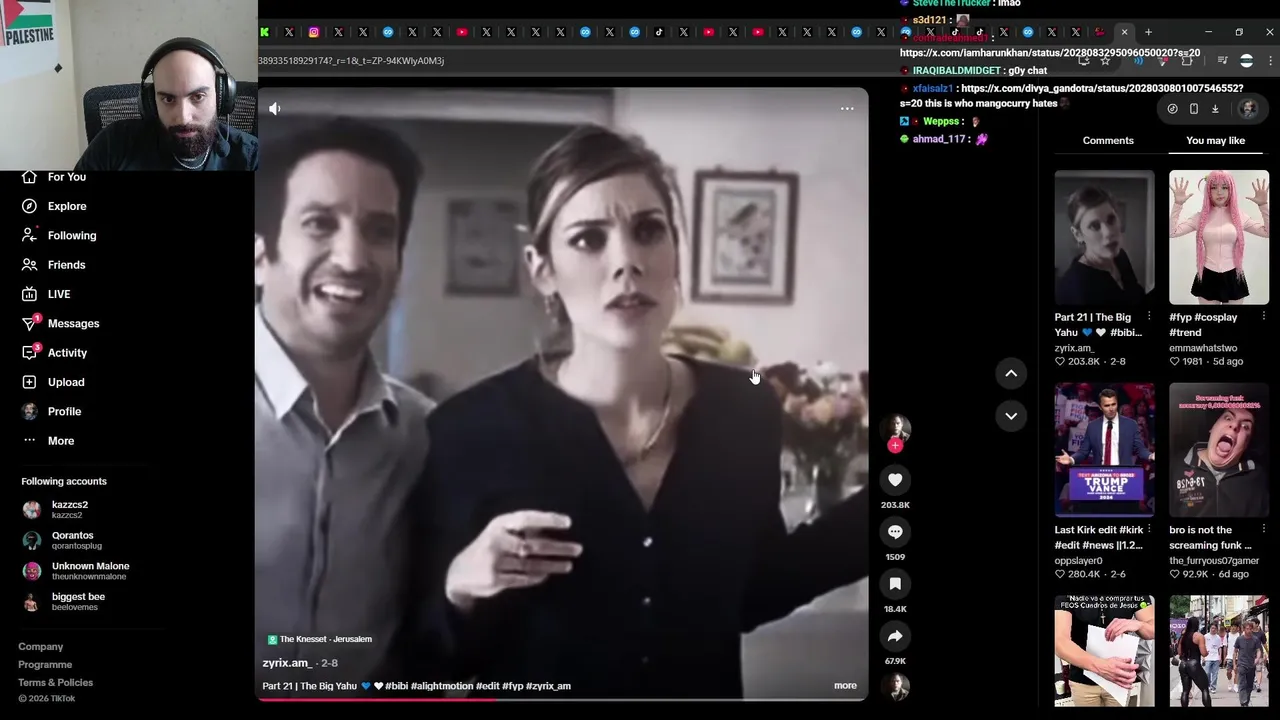Toggle the bookmark save button on video
The height and width of the screenshot is (720, 1280).
[895, 584]
